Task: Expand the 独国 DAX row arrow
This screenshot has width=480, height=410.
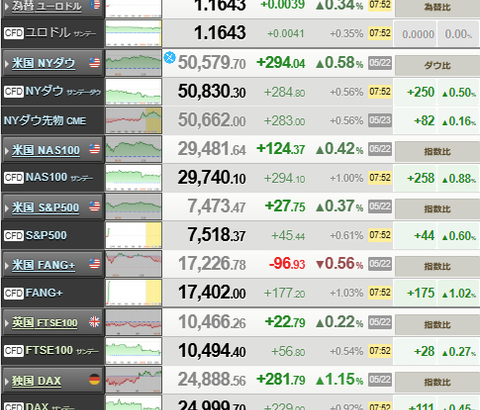Action: point(7,381)
